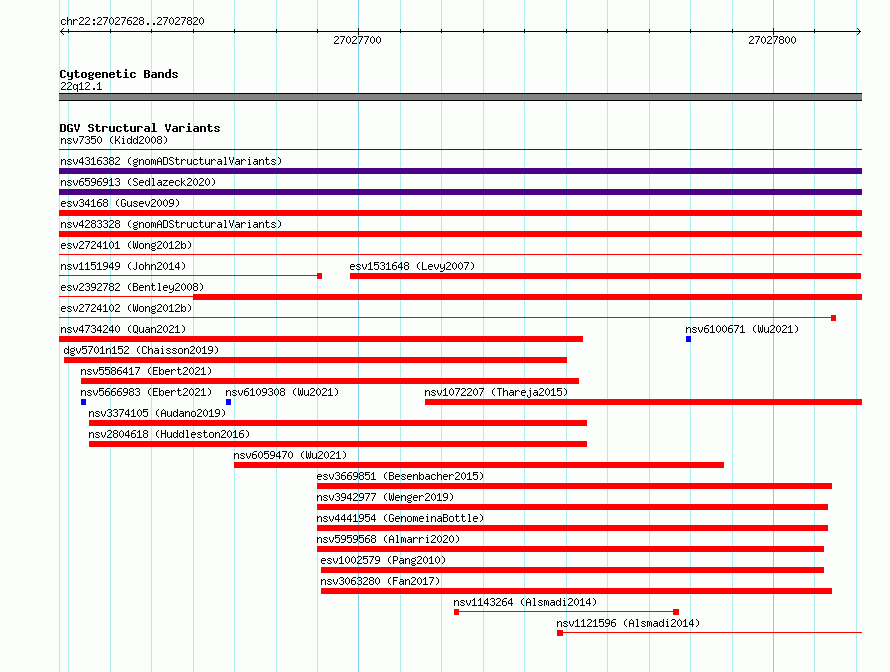Screen dimensions: 890x672
Task: Open the nsv5586417 (Ebert2021) label
Action: click(x=146, y=371)
